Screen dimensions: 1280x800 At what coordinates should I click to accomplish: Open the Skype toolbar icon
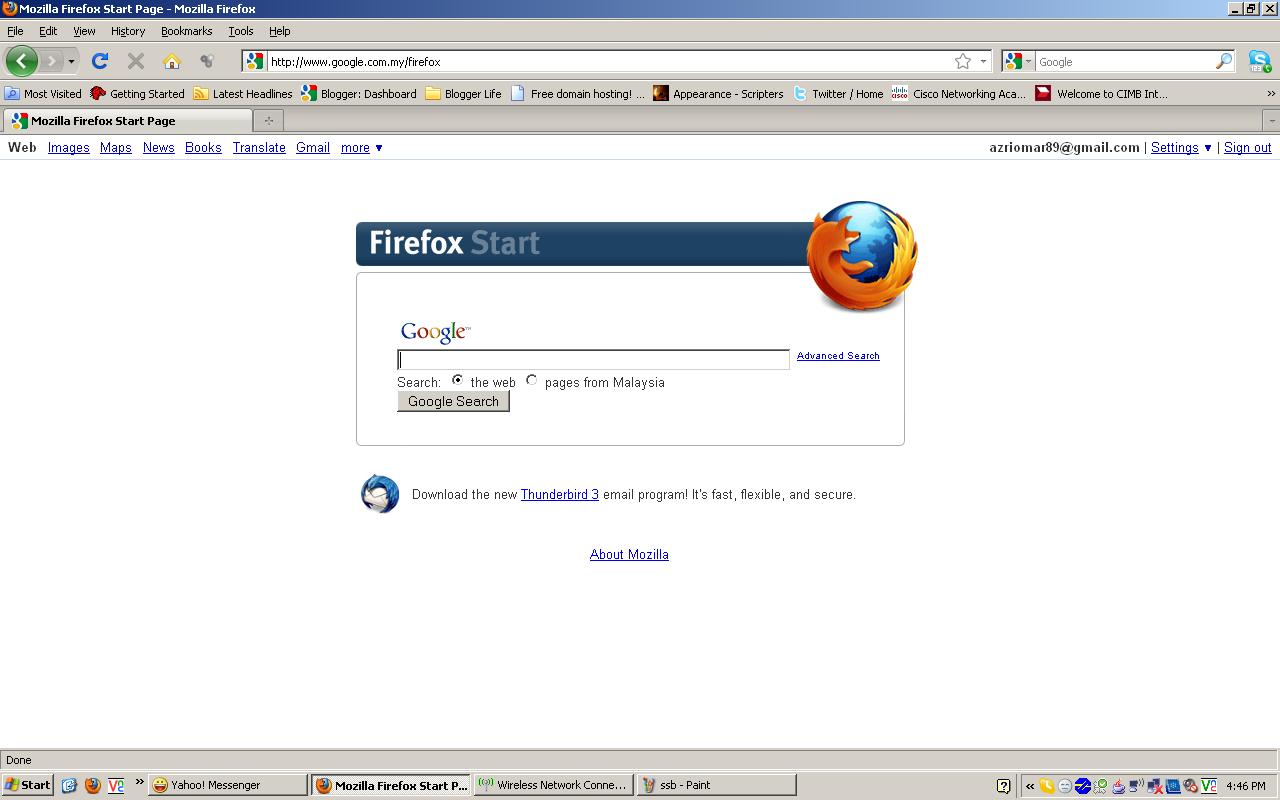1259,61
